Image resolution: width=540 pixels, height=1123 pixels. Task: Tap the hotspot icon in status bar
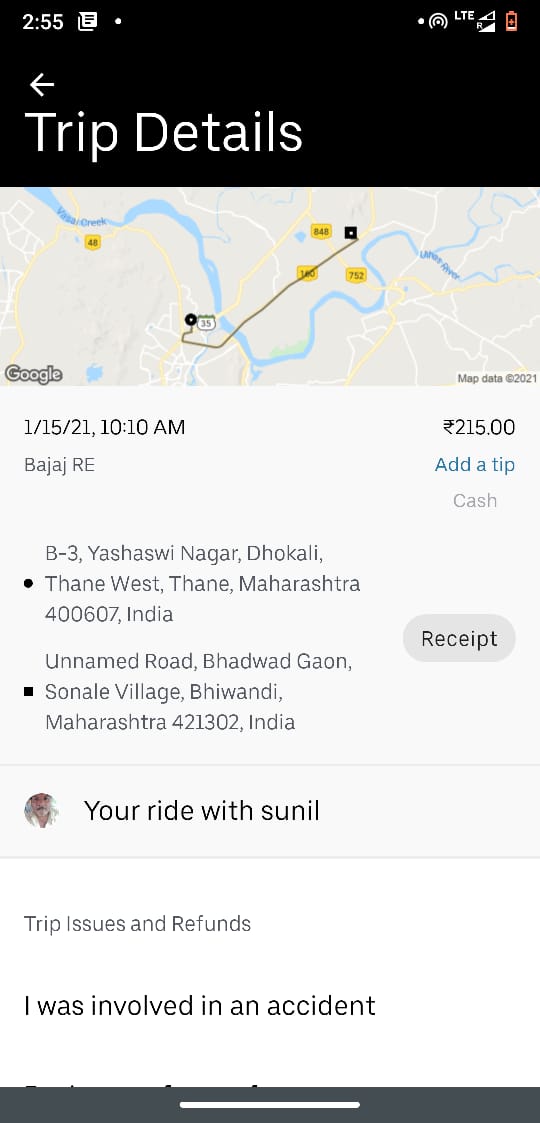click(x=438, y=21)
